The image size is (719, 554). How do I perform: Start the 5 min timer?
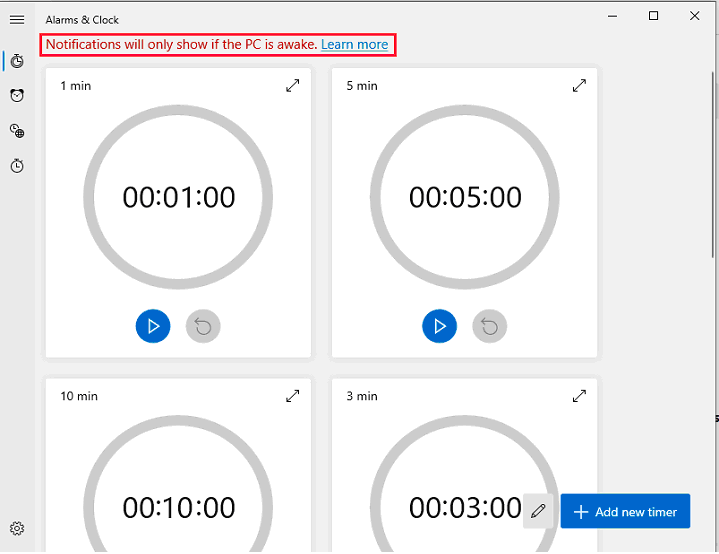439,326
